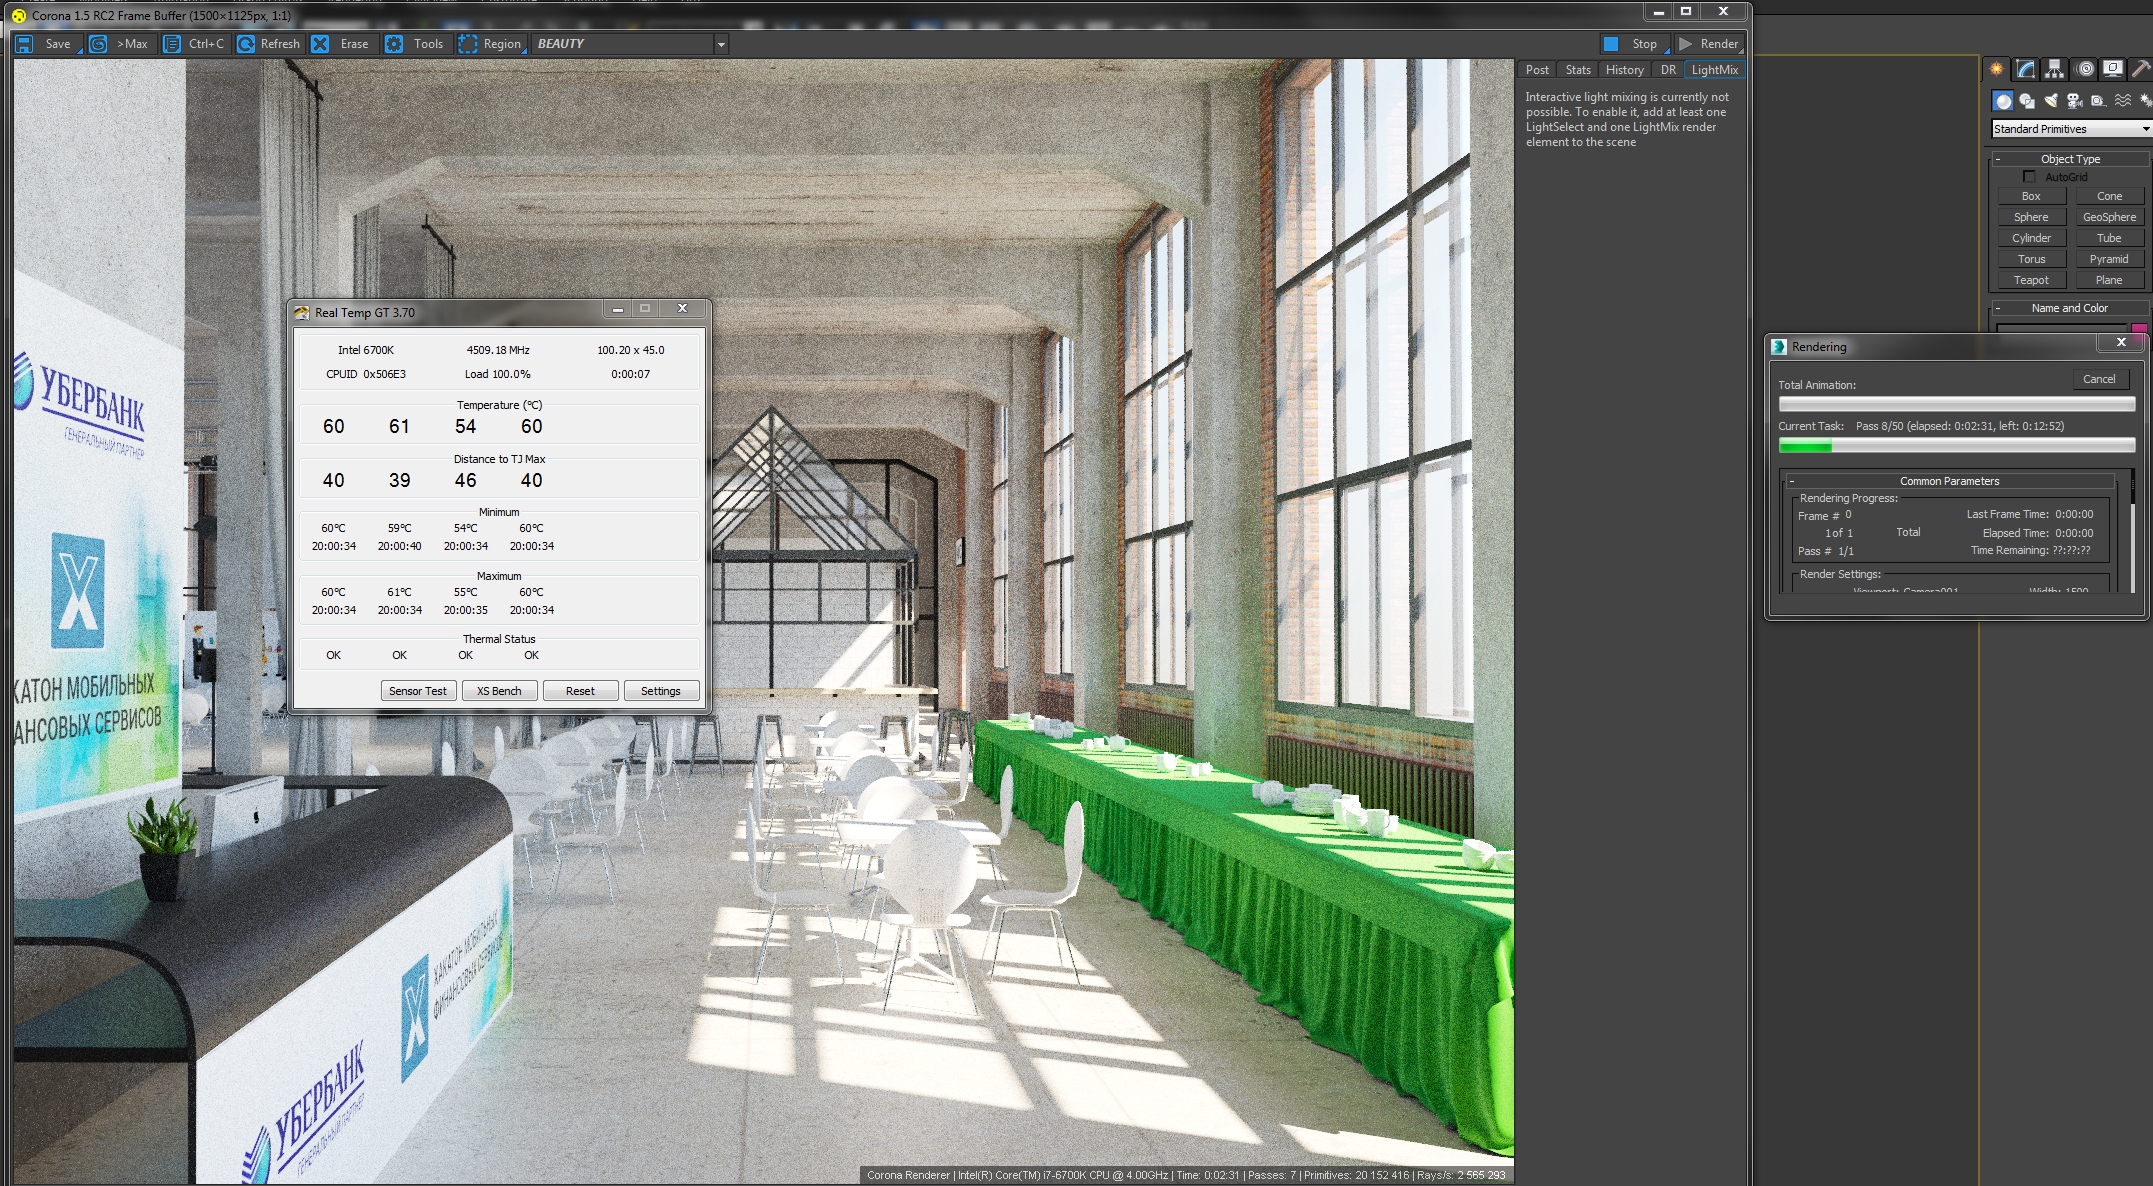The image size is (2153, 1186).
Task: Click the Stop render icon
Action: tap(1611, 44)
